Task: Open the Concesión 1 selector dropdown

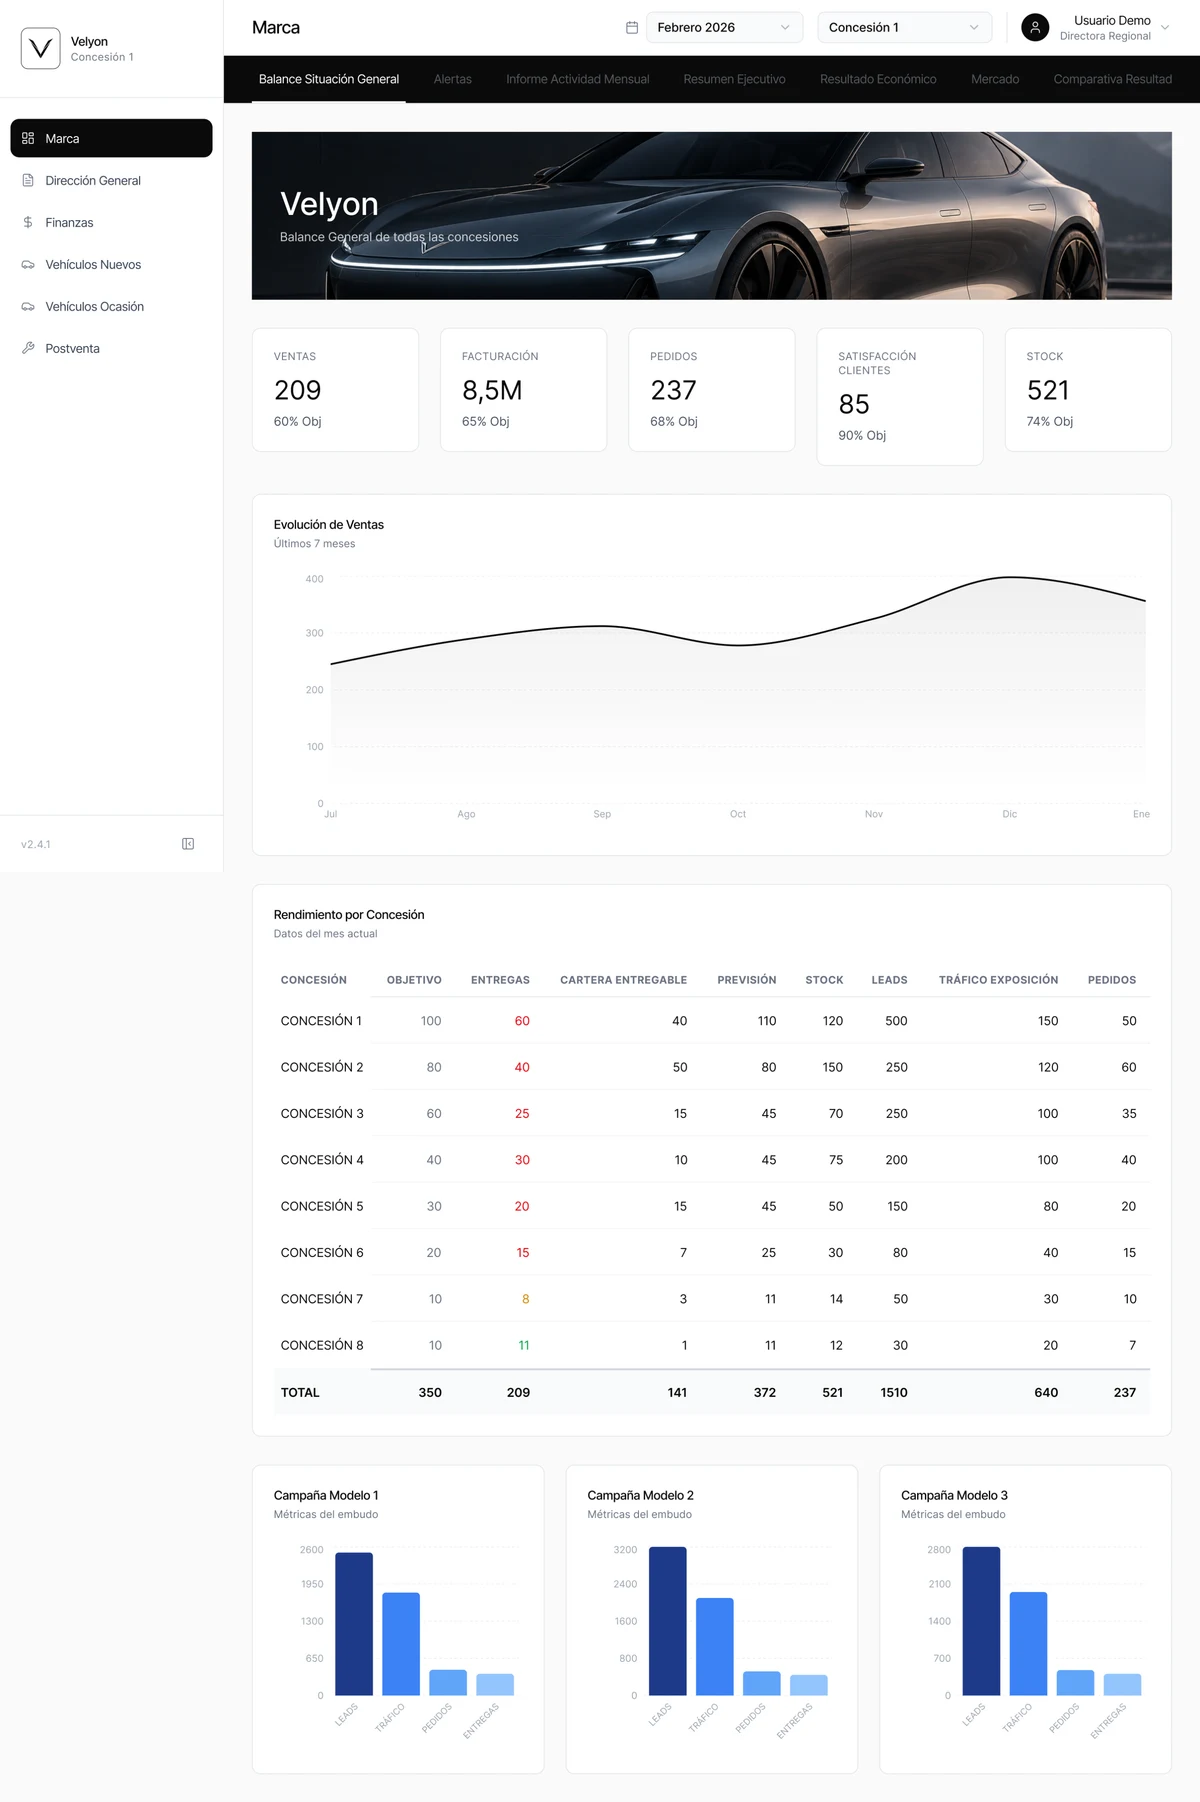Action: [904, 27]
